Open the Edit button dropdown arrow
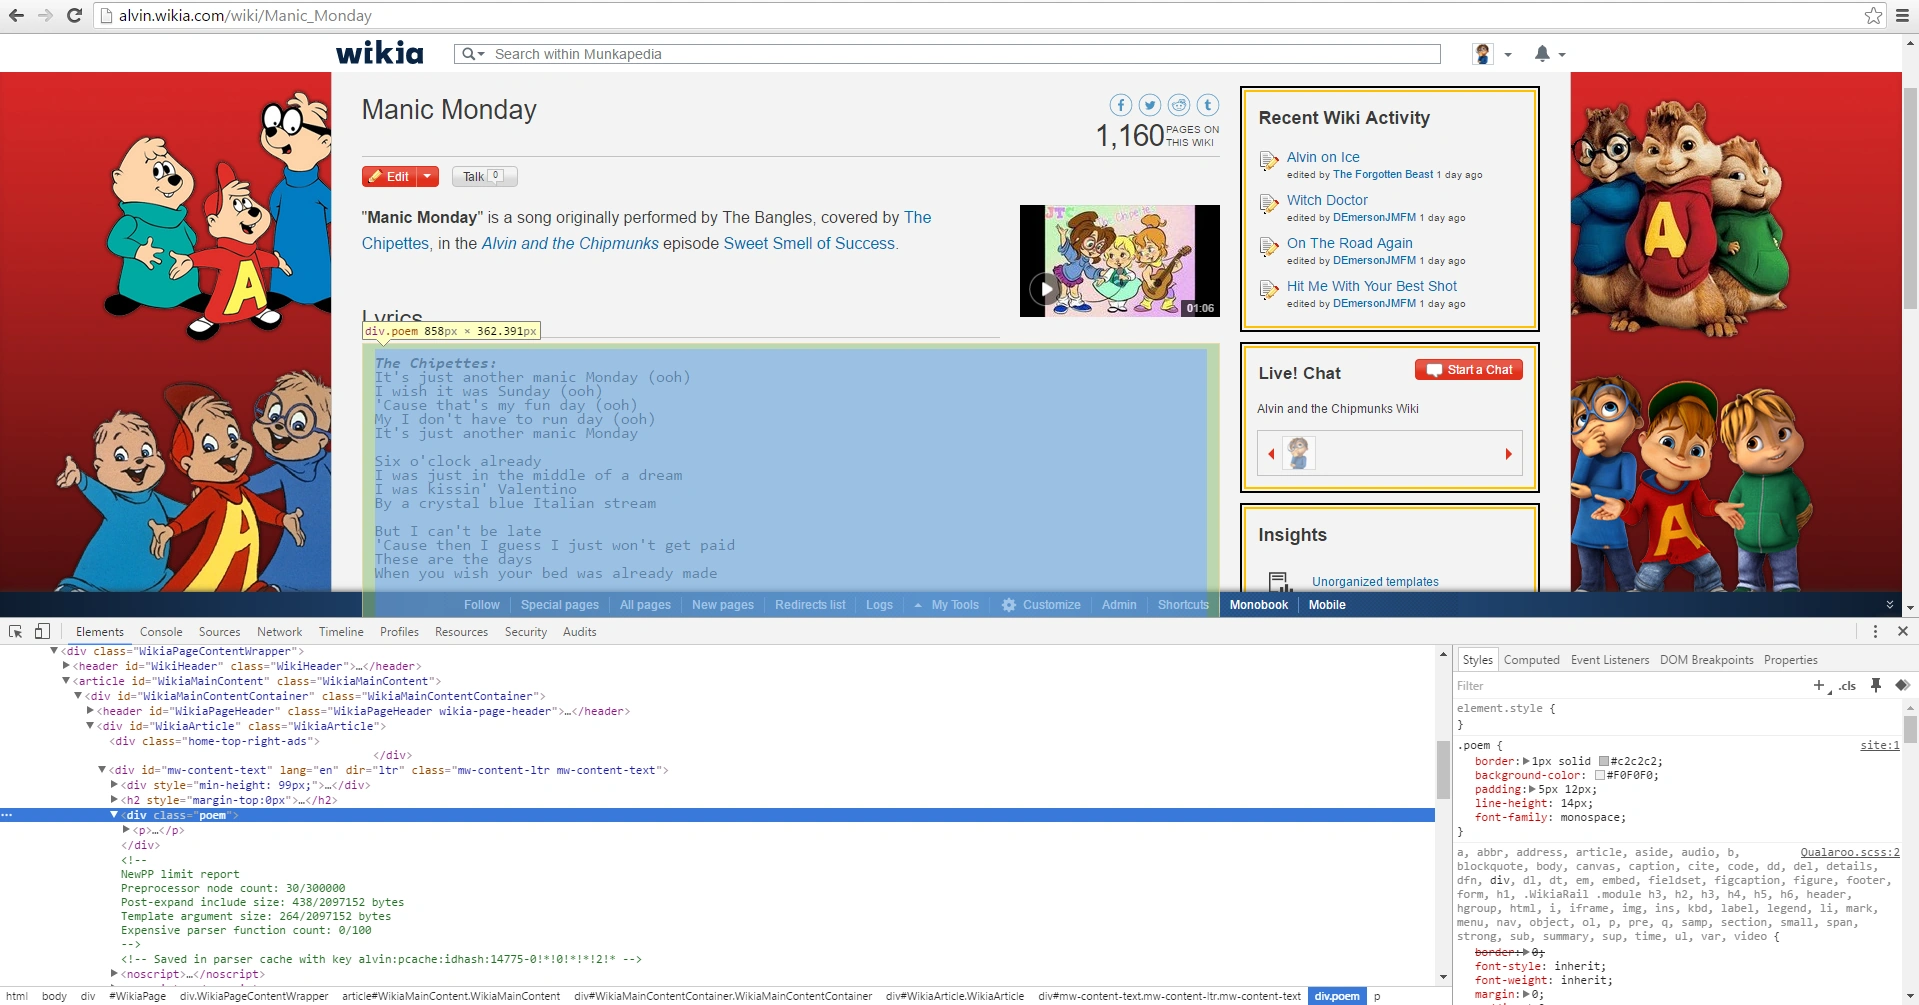 pyautogui.click(x=428, y=176)
